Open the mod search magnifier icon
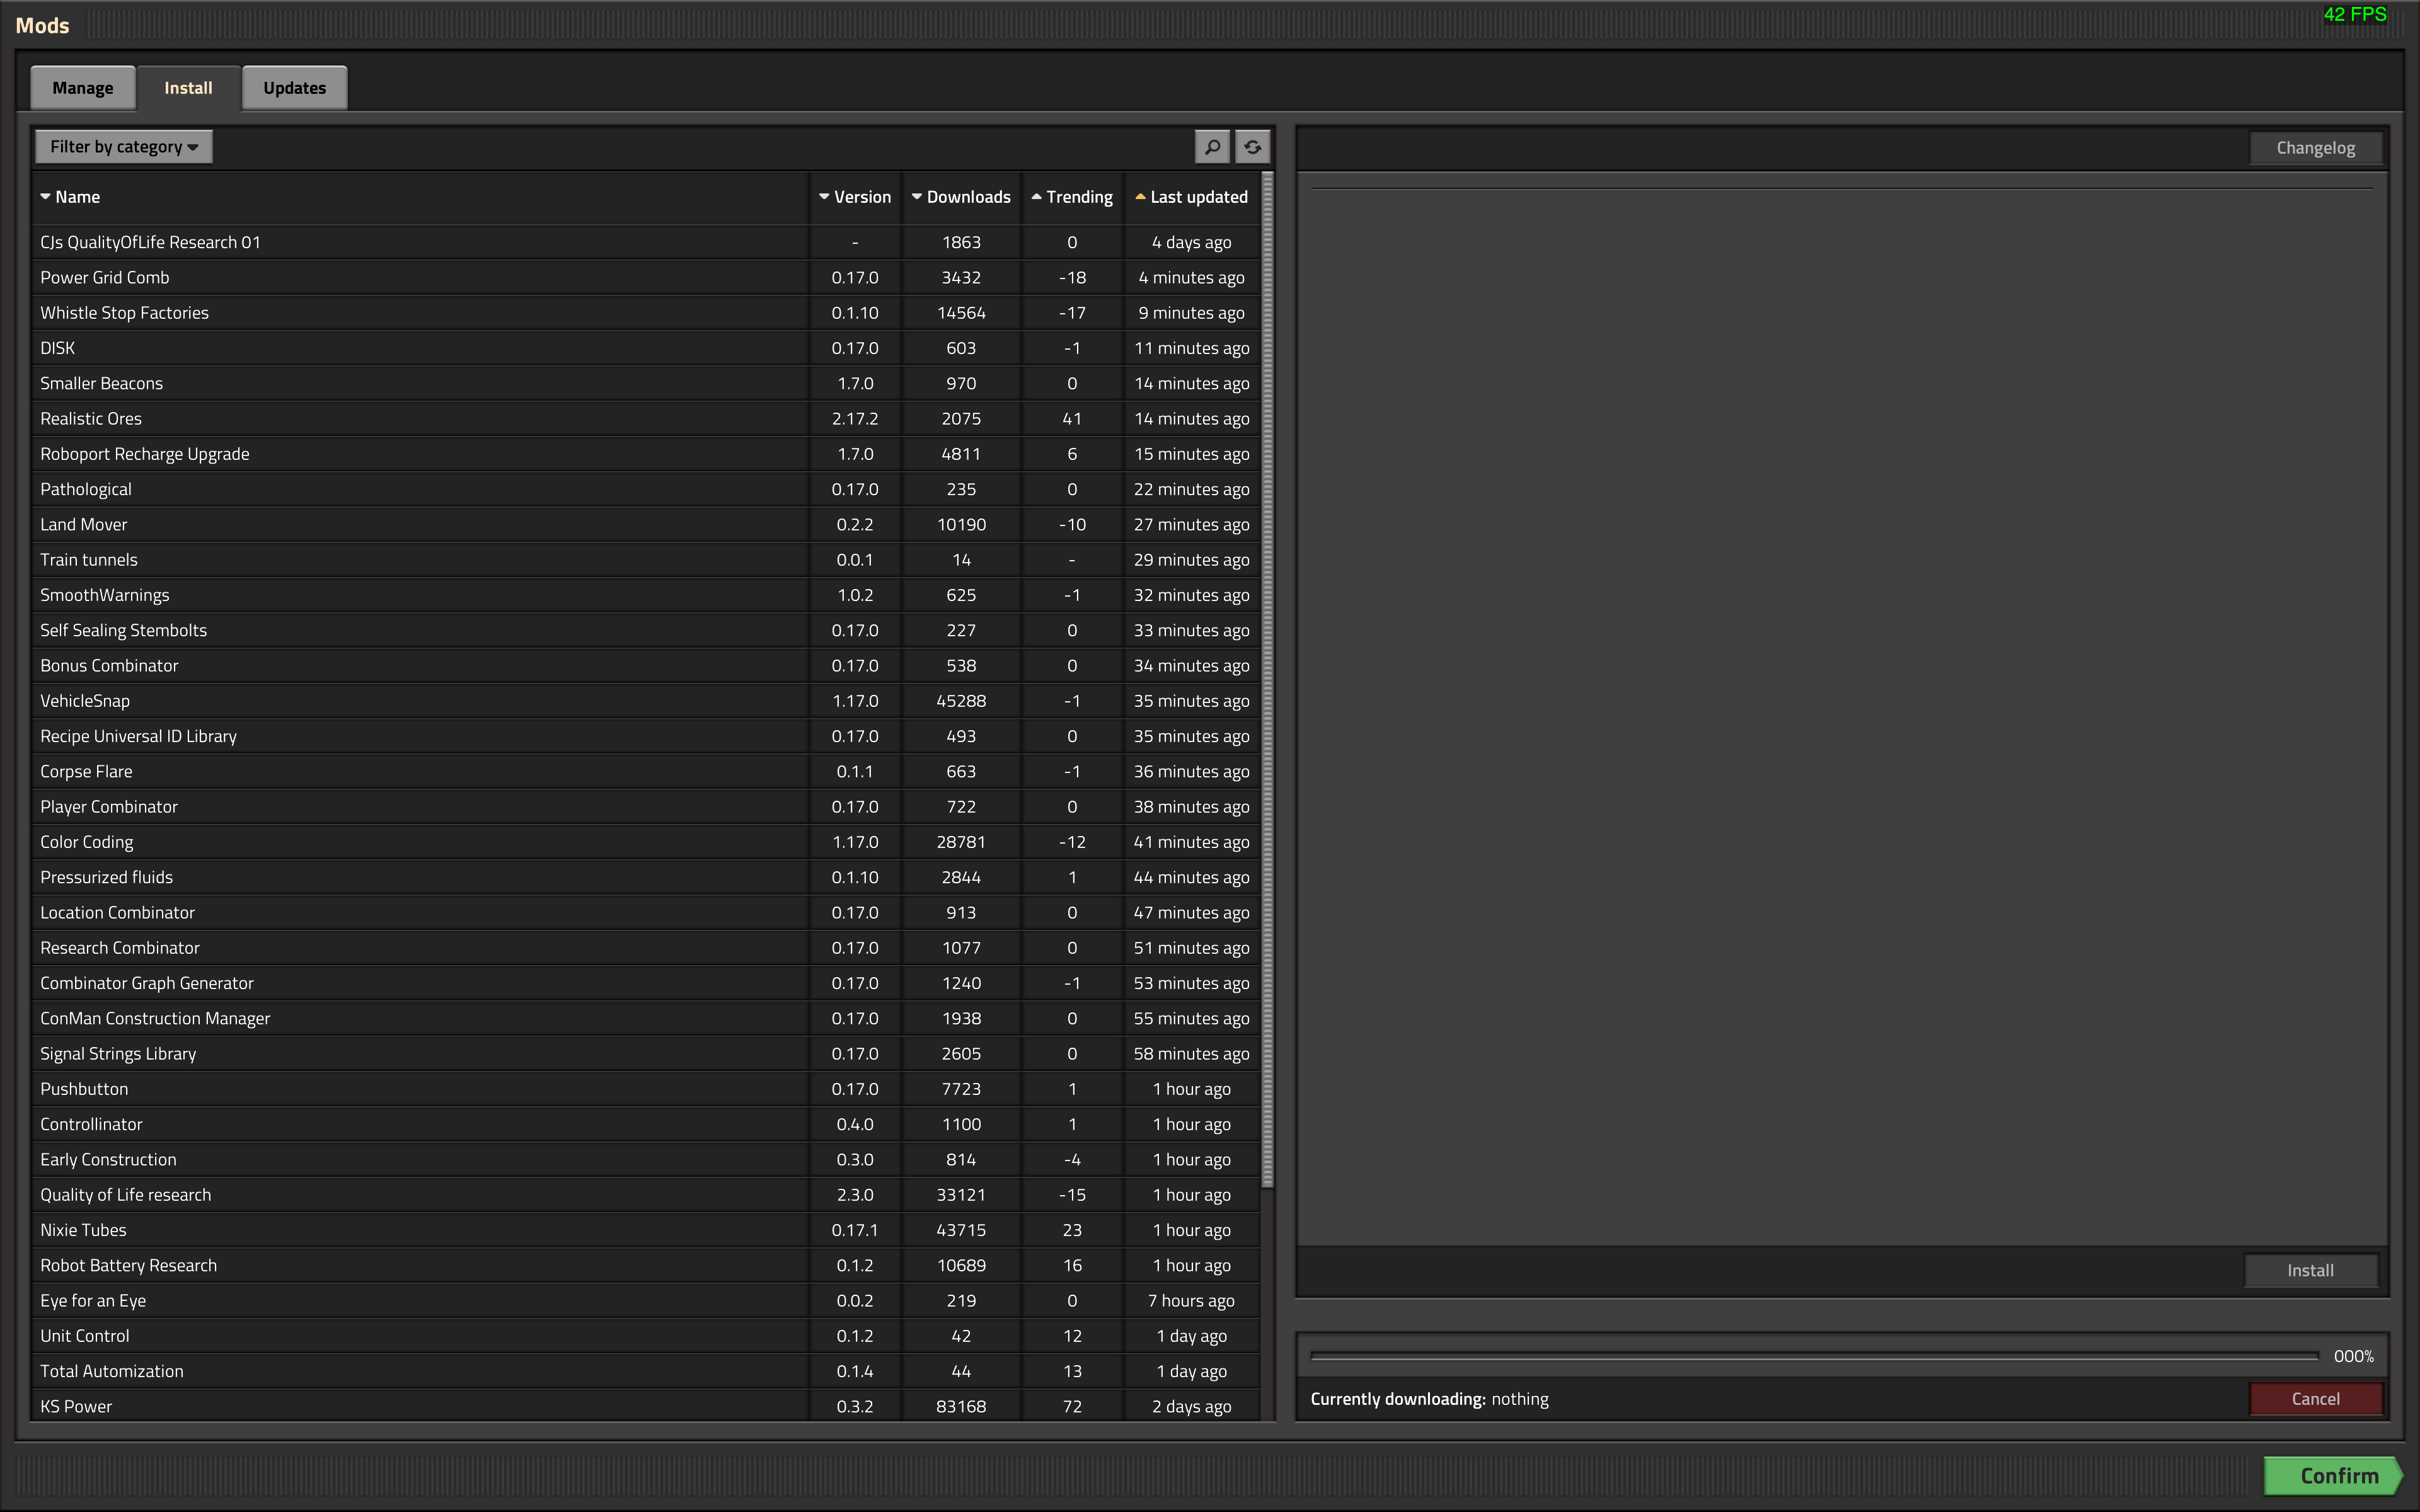 click(1212, 147)
